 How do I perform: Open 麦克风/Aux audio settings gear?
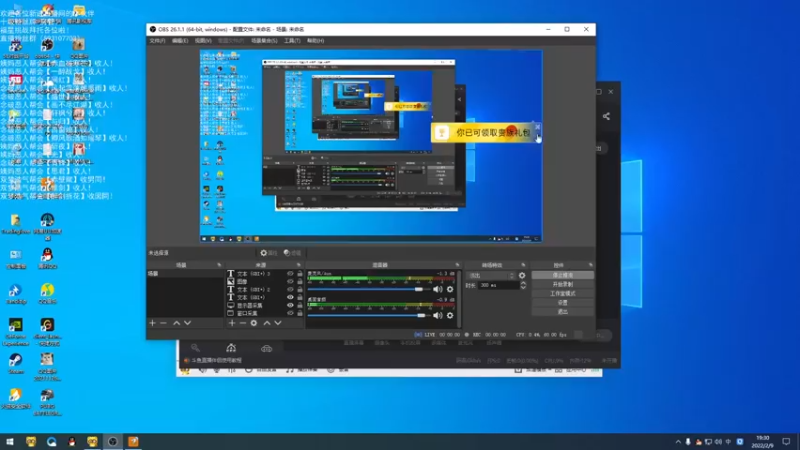pyautogui.click(x=450, y=289)
